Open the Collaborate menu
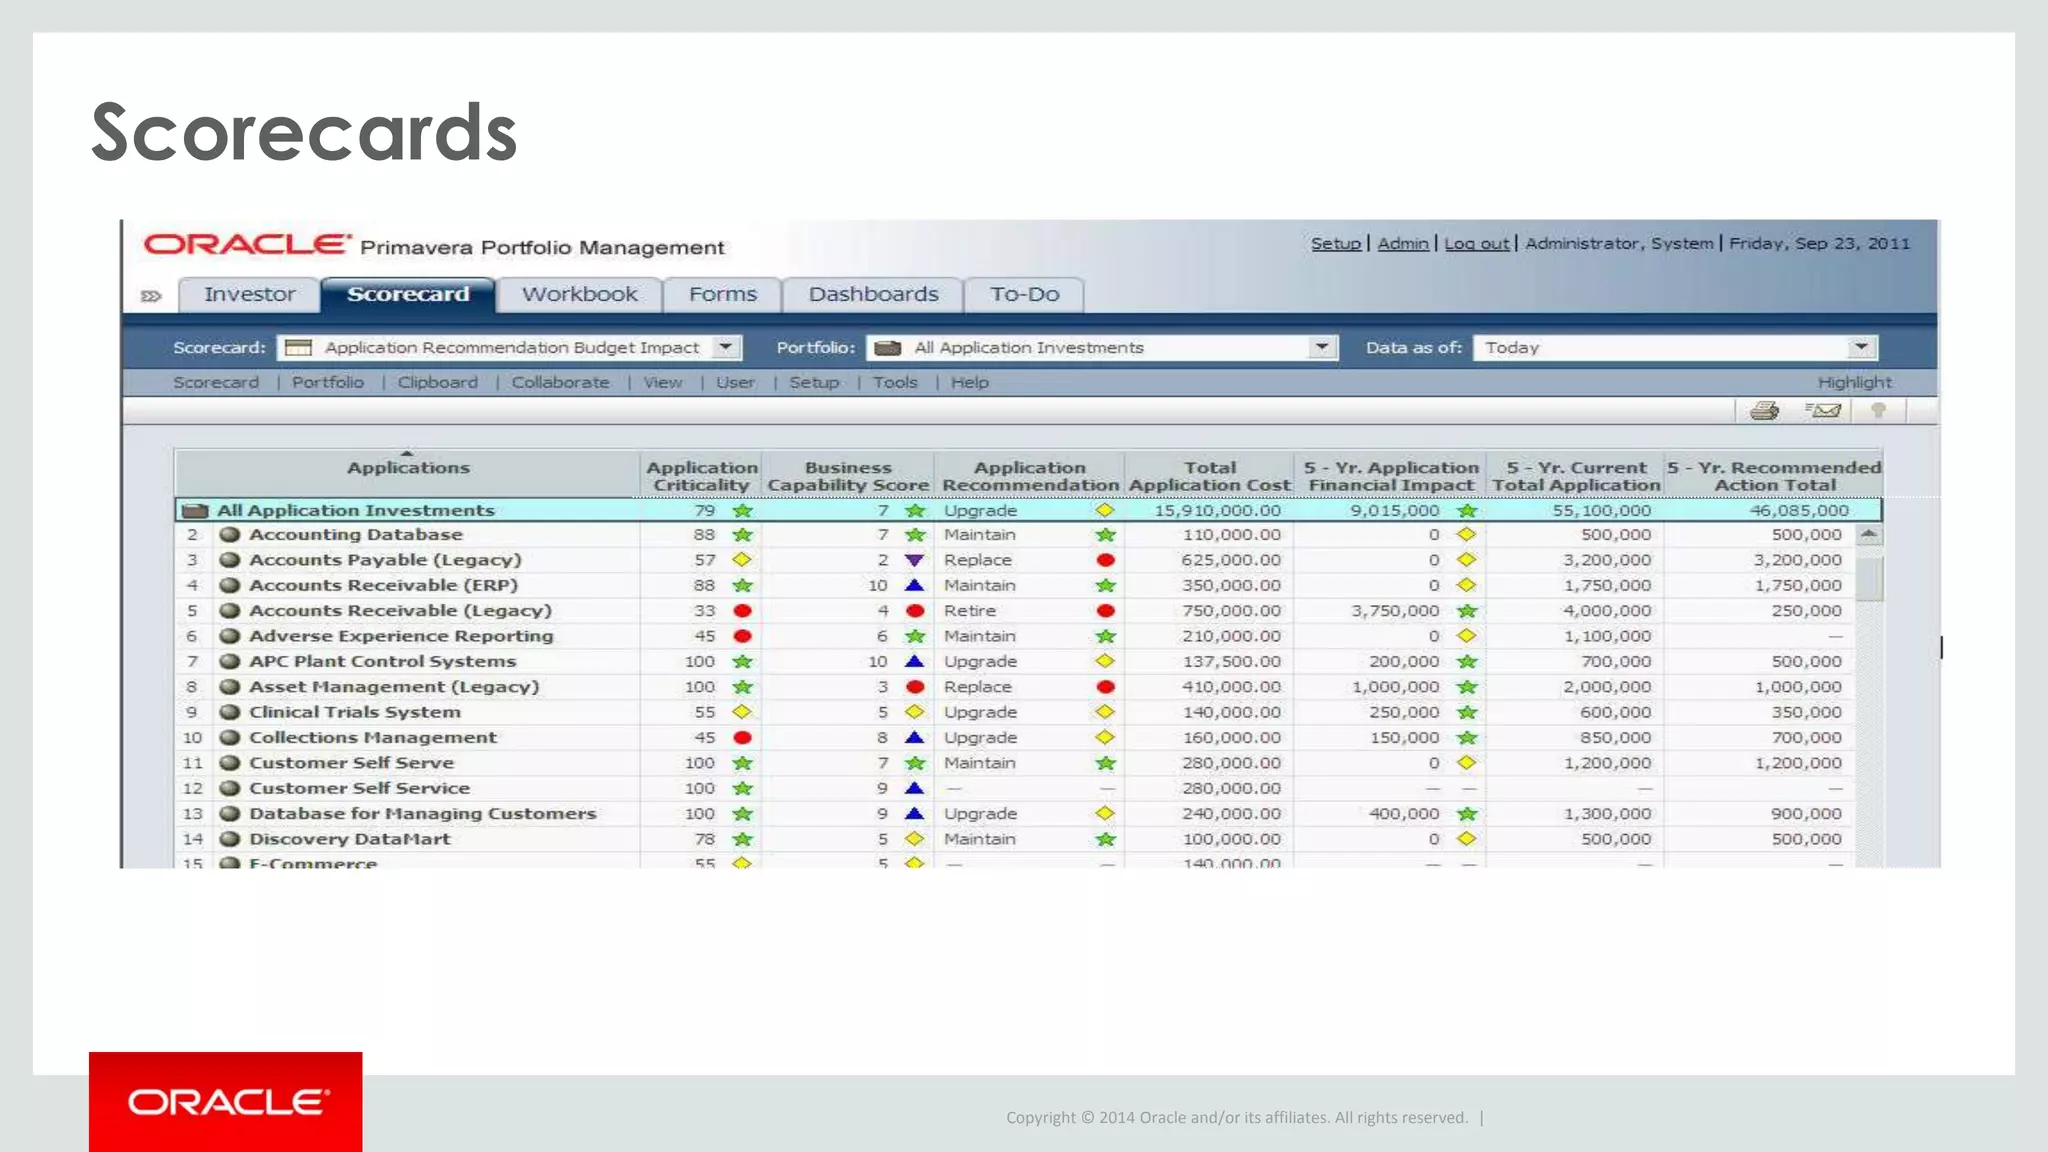The height and width of the screenshot is (1152, 2048). (560, 382)
